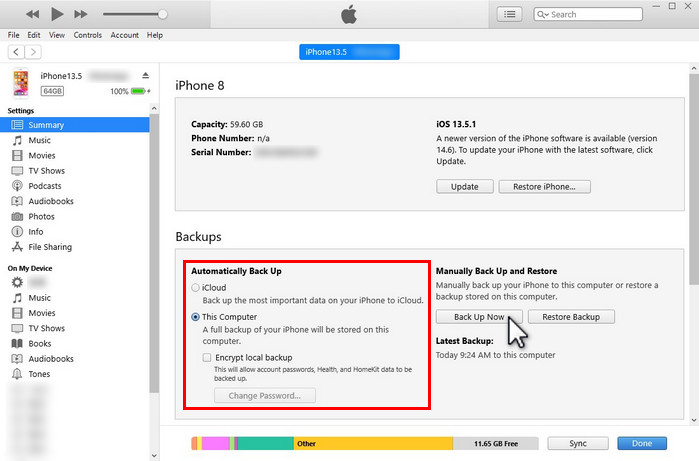Click the volume slider knob
The width and height of the screenshot is (699, 461).
coord(163,14)
